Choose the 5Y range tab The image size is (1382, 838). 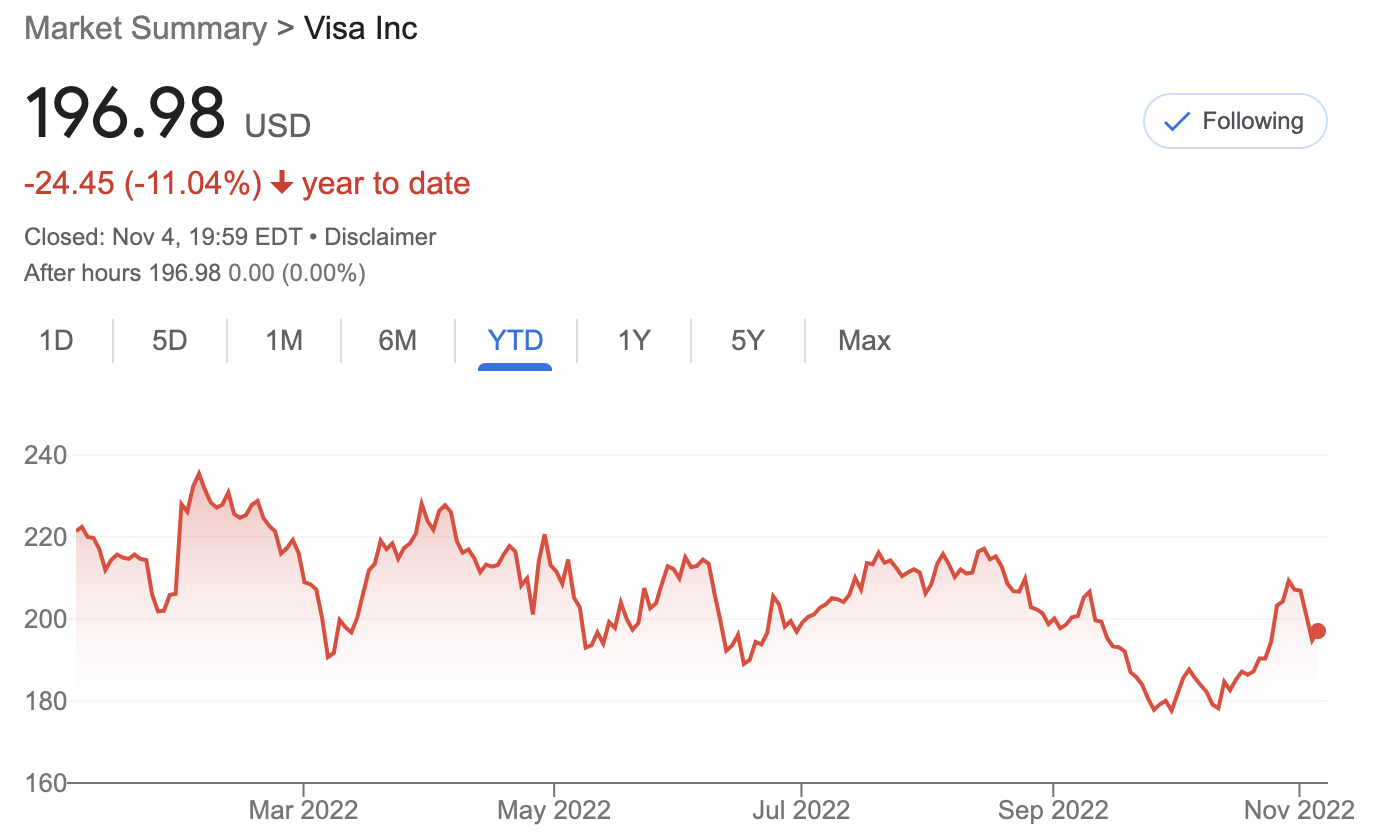pos(747,341)
